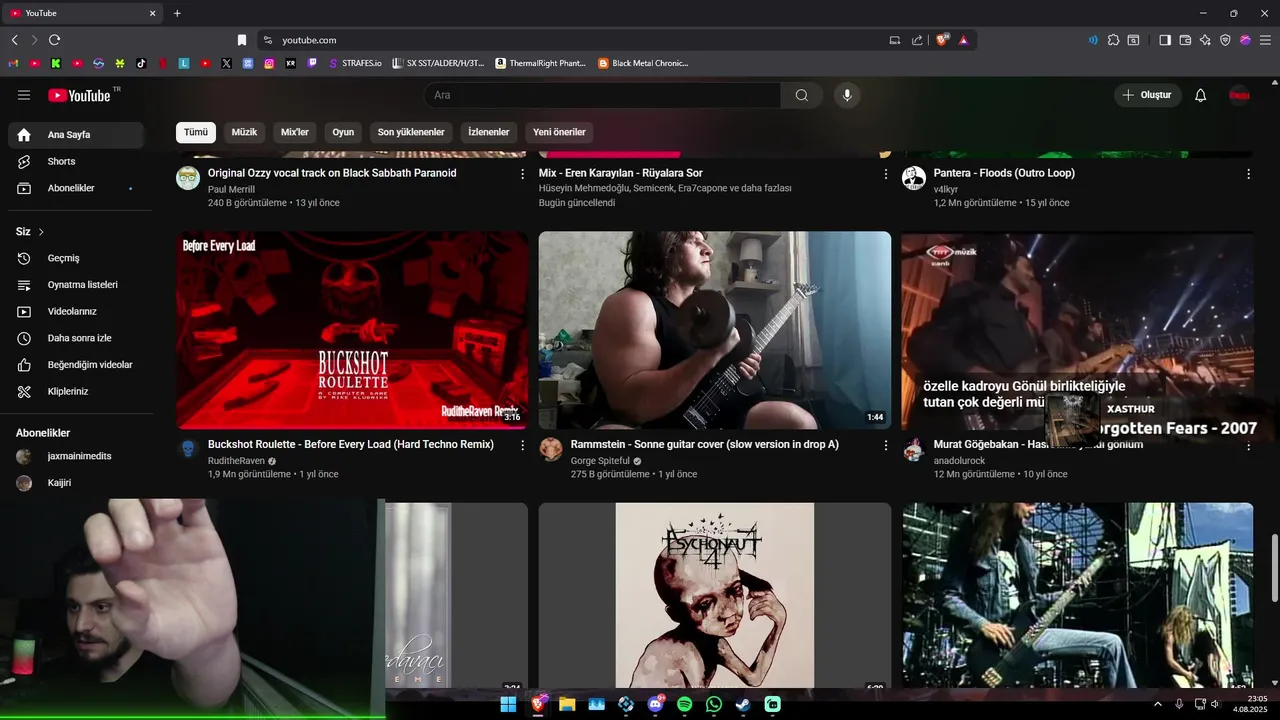Open the Kaijiri subscription channel
This screenshot has height=720, width=1280.
coord(76,483)
